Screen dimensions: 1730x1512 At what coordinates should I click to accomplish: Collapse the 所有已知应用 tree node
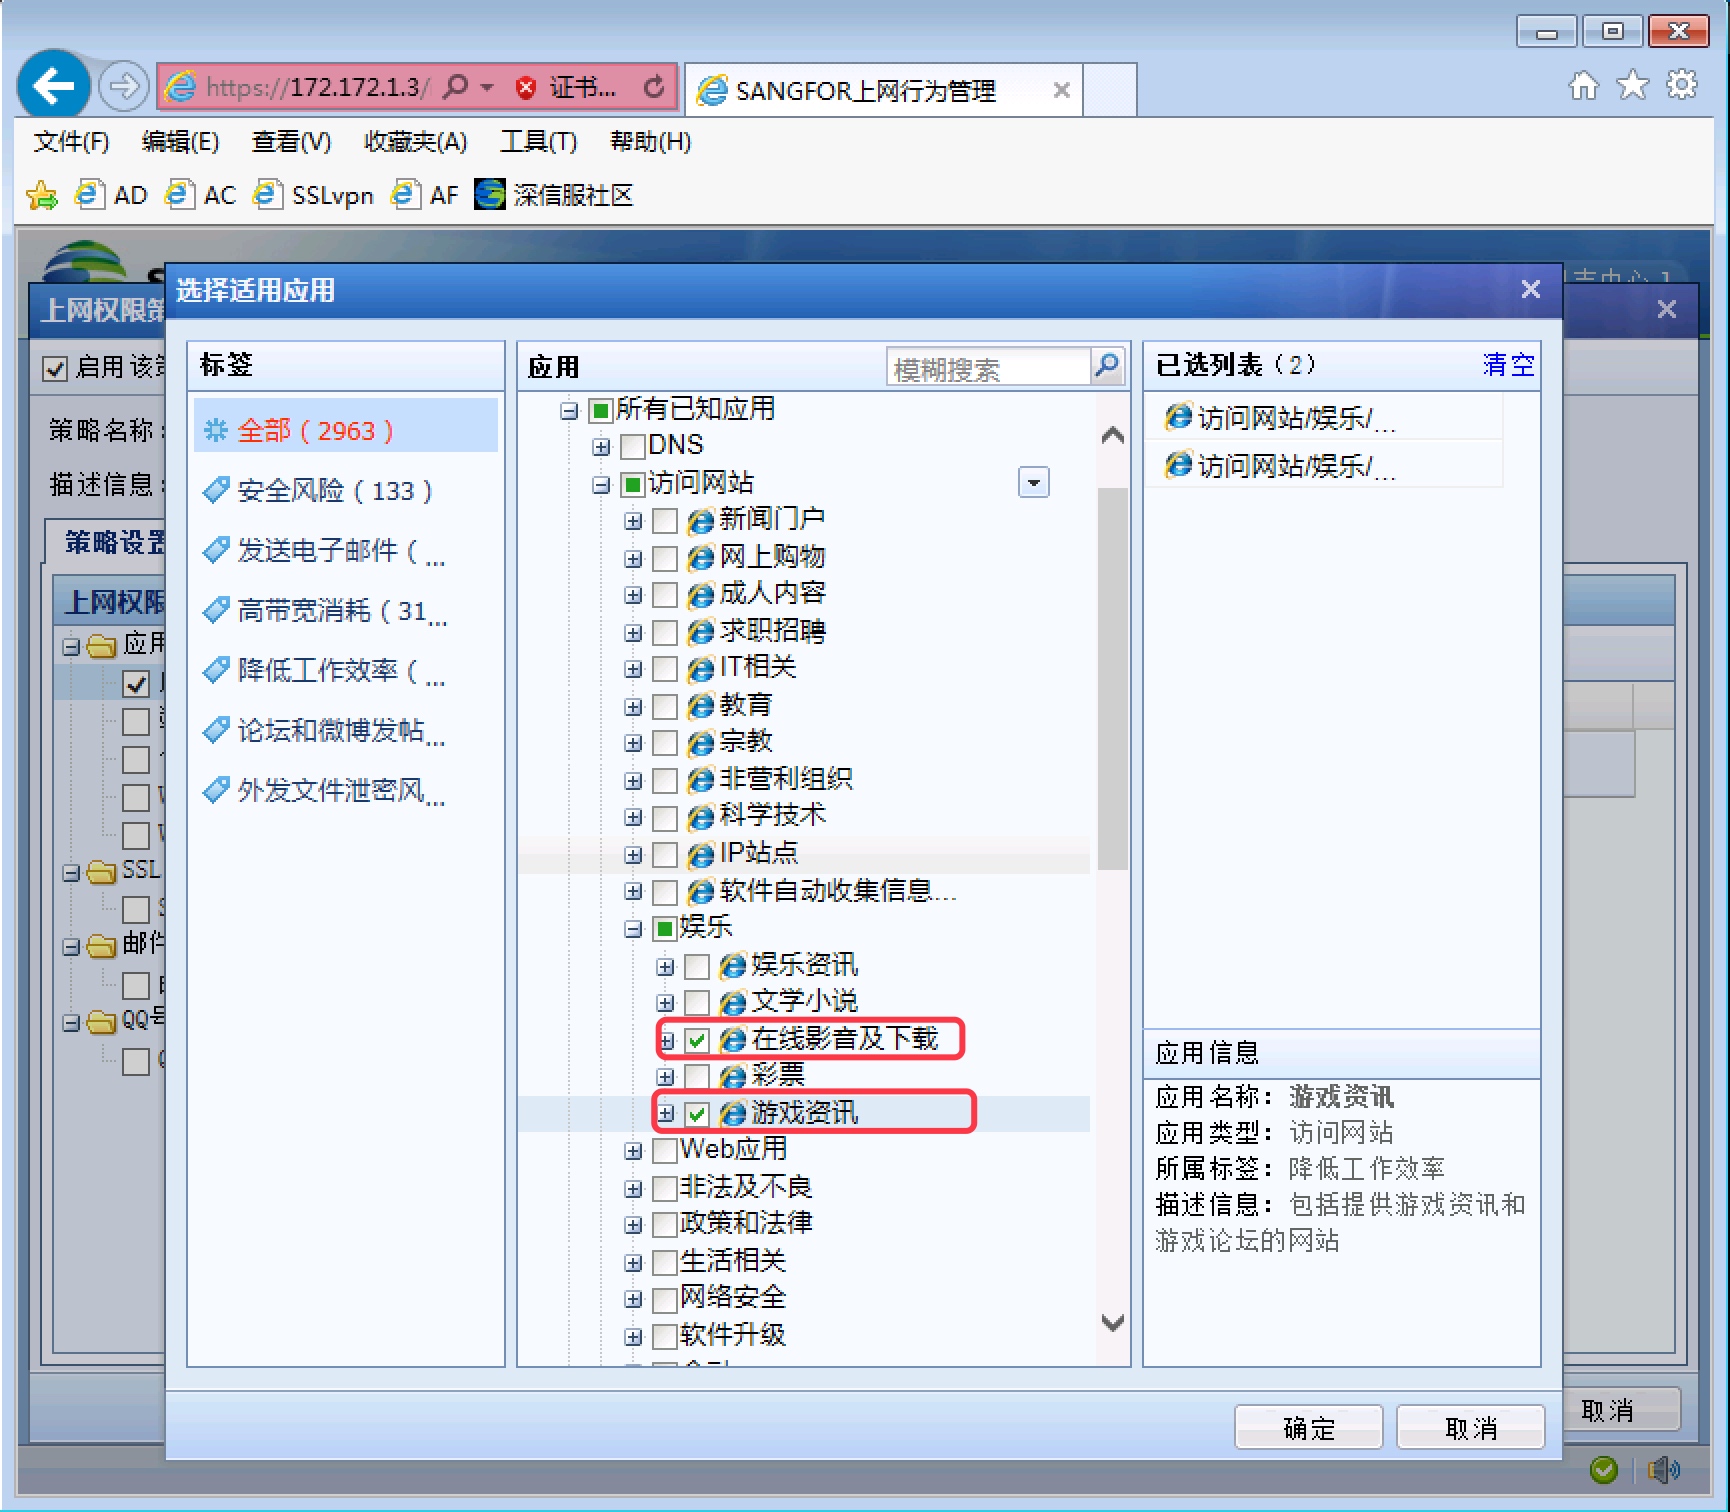point(569,410)
